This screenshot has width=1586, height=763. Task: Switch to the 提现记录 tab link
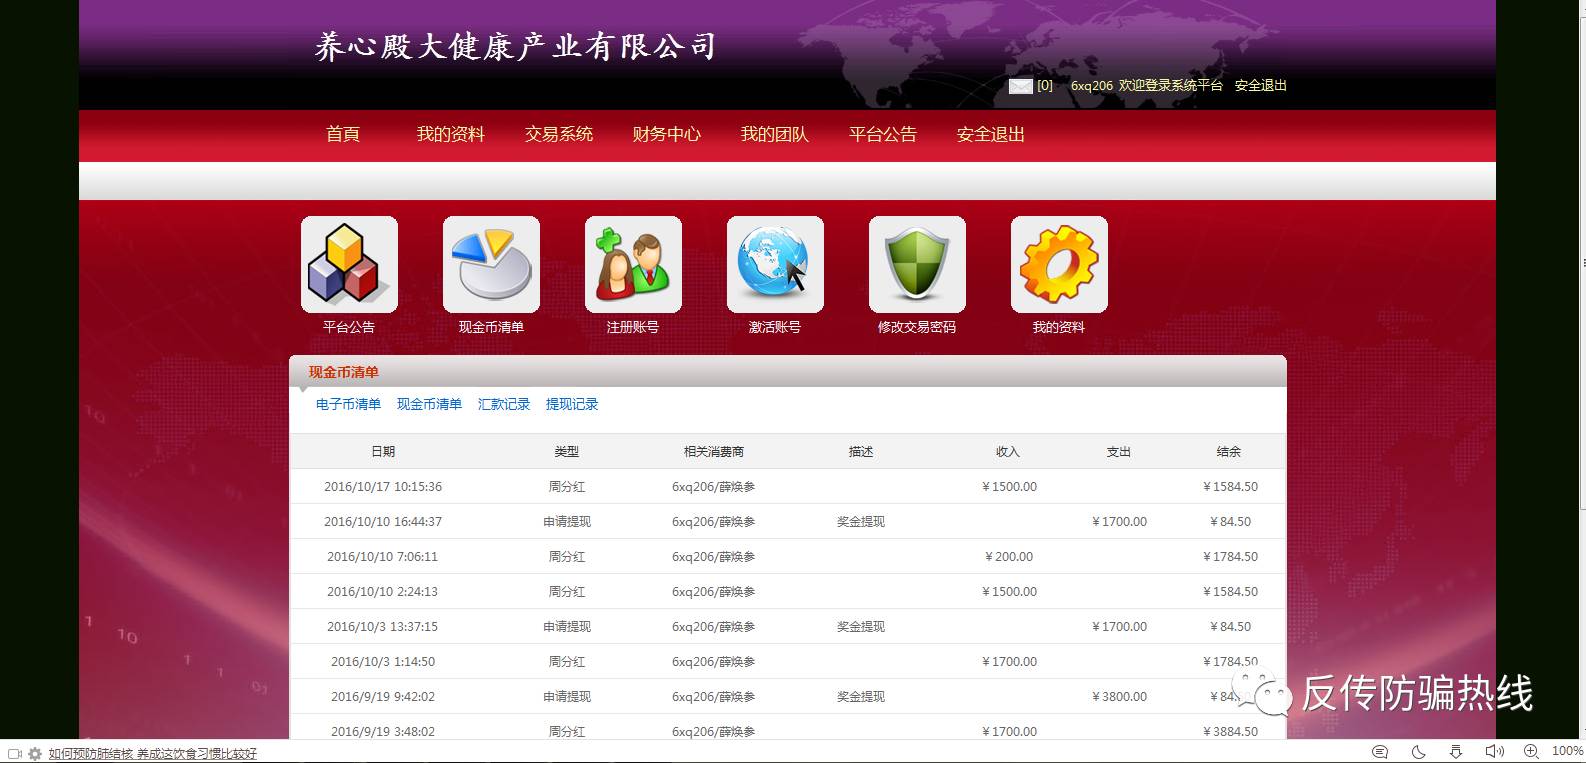point(572,404)
